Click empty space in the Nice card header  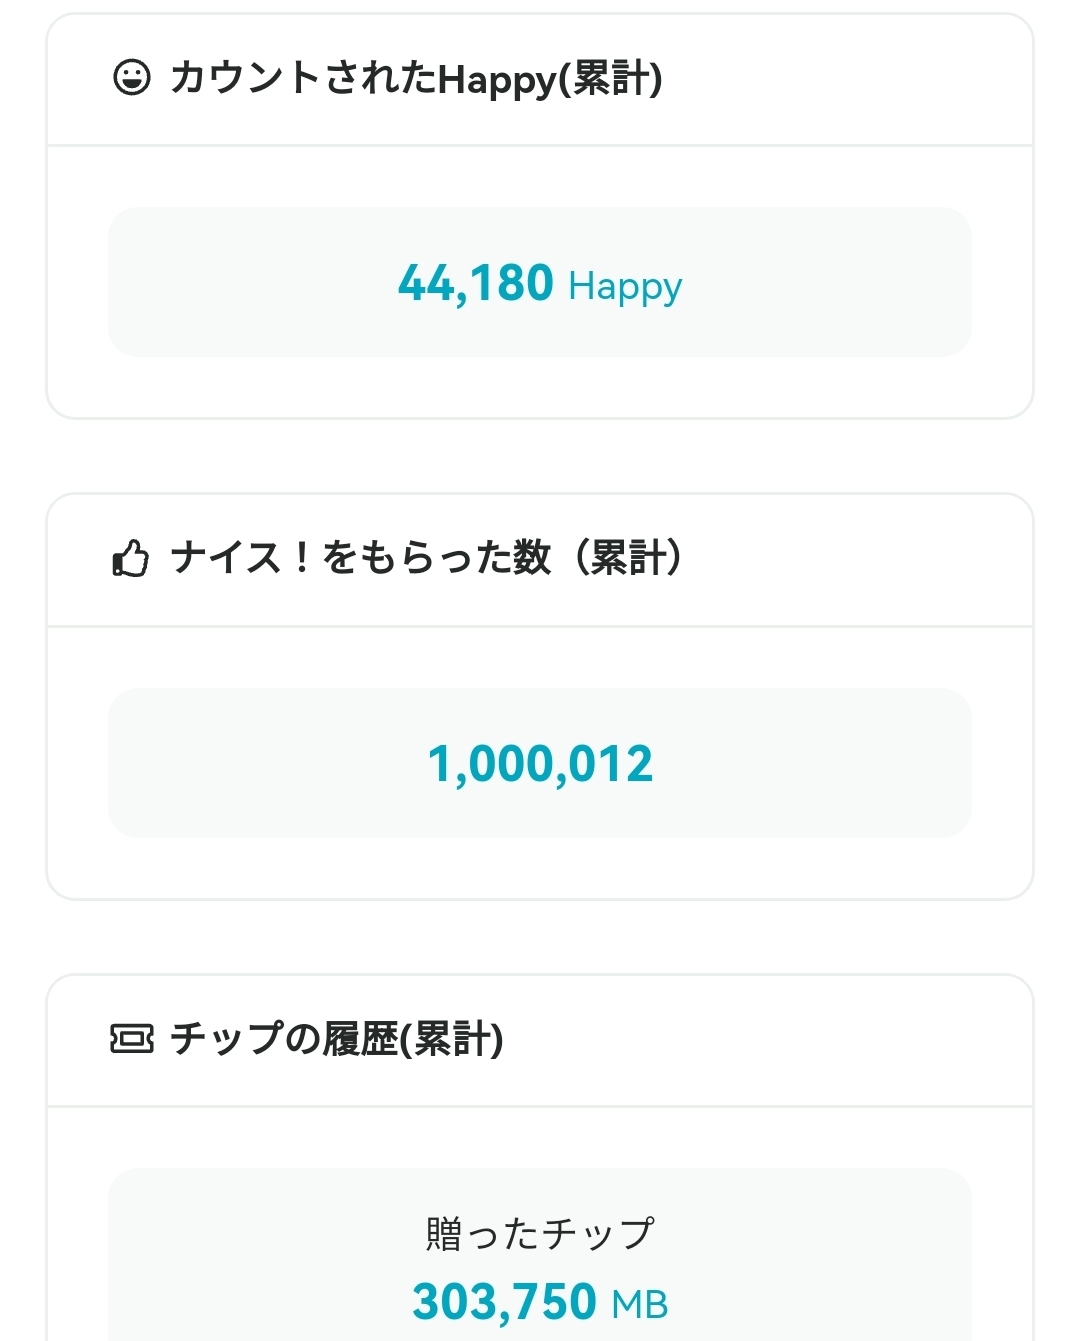[860, 560]
